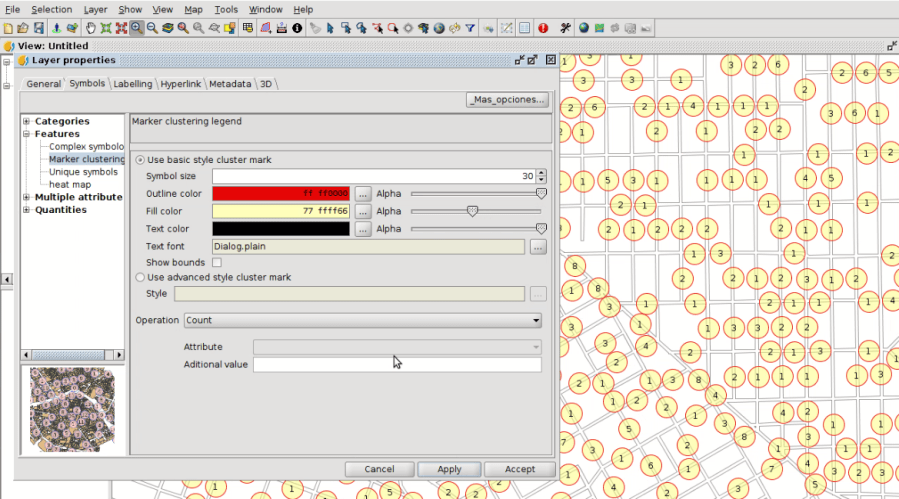Click the Information query tool icon
The width and height of the screenshot is (899, 499).
pyautogui.click(x=297, y=28)
